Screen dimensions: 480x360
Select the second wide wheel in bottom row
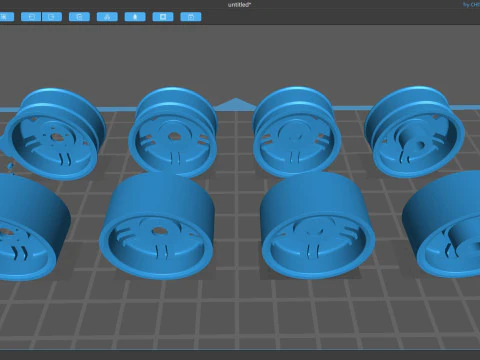(157, 227)
